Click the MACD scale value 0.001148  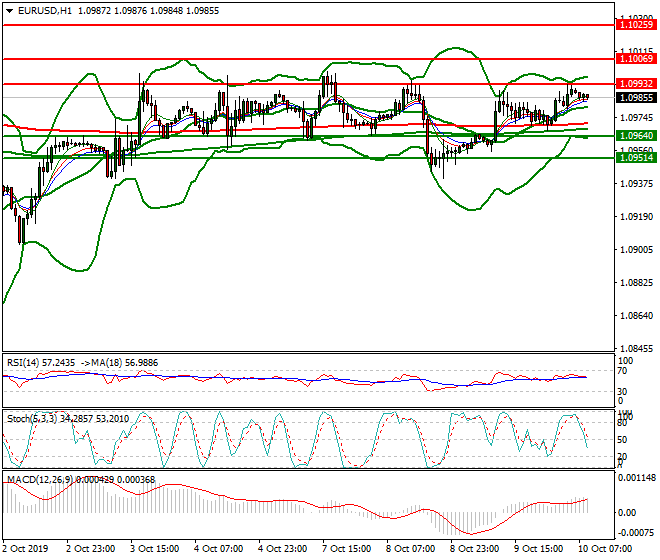(636, 478)
